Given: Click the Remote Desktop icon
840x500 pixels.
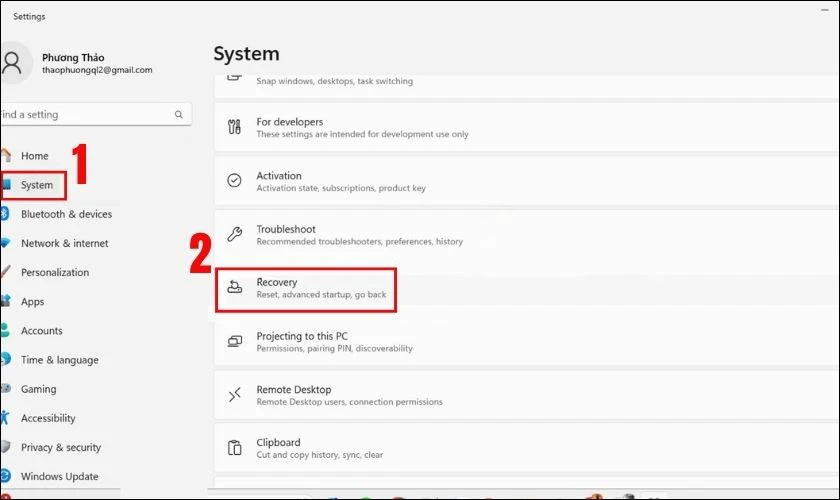Looking at the screenshot, I should tap(235, 395).
